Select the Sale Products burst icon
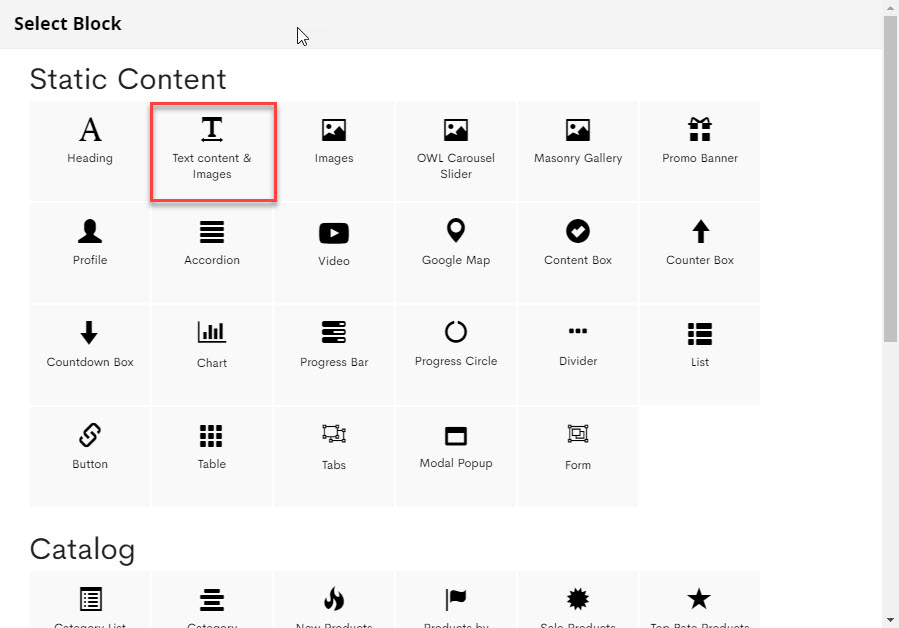Screen dimensions: 899x628 pyautogui.click(x=578, y=599)
